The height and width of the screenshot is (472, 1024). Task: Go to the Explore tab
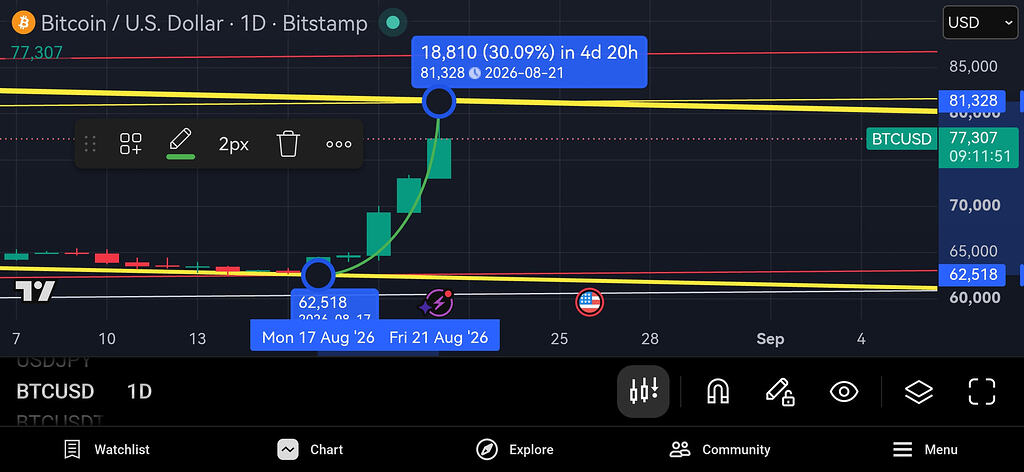(515, 449)
